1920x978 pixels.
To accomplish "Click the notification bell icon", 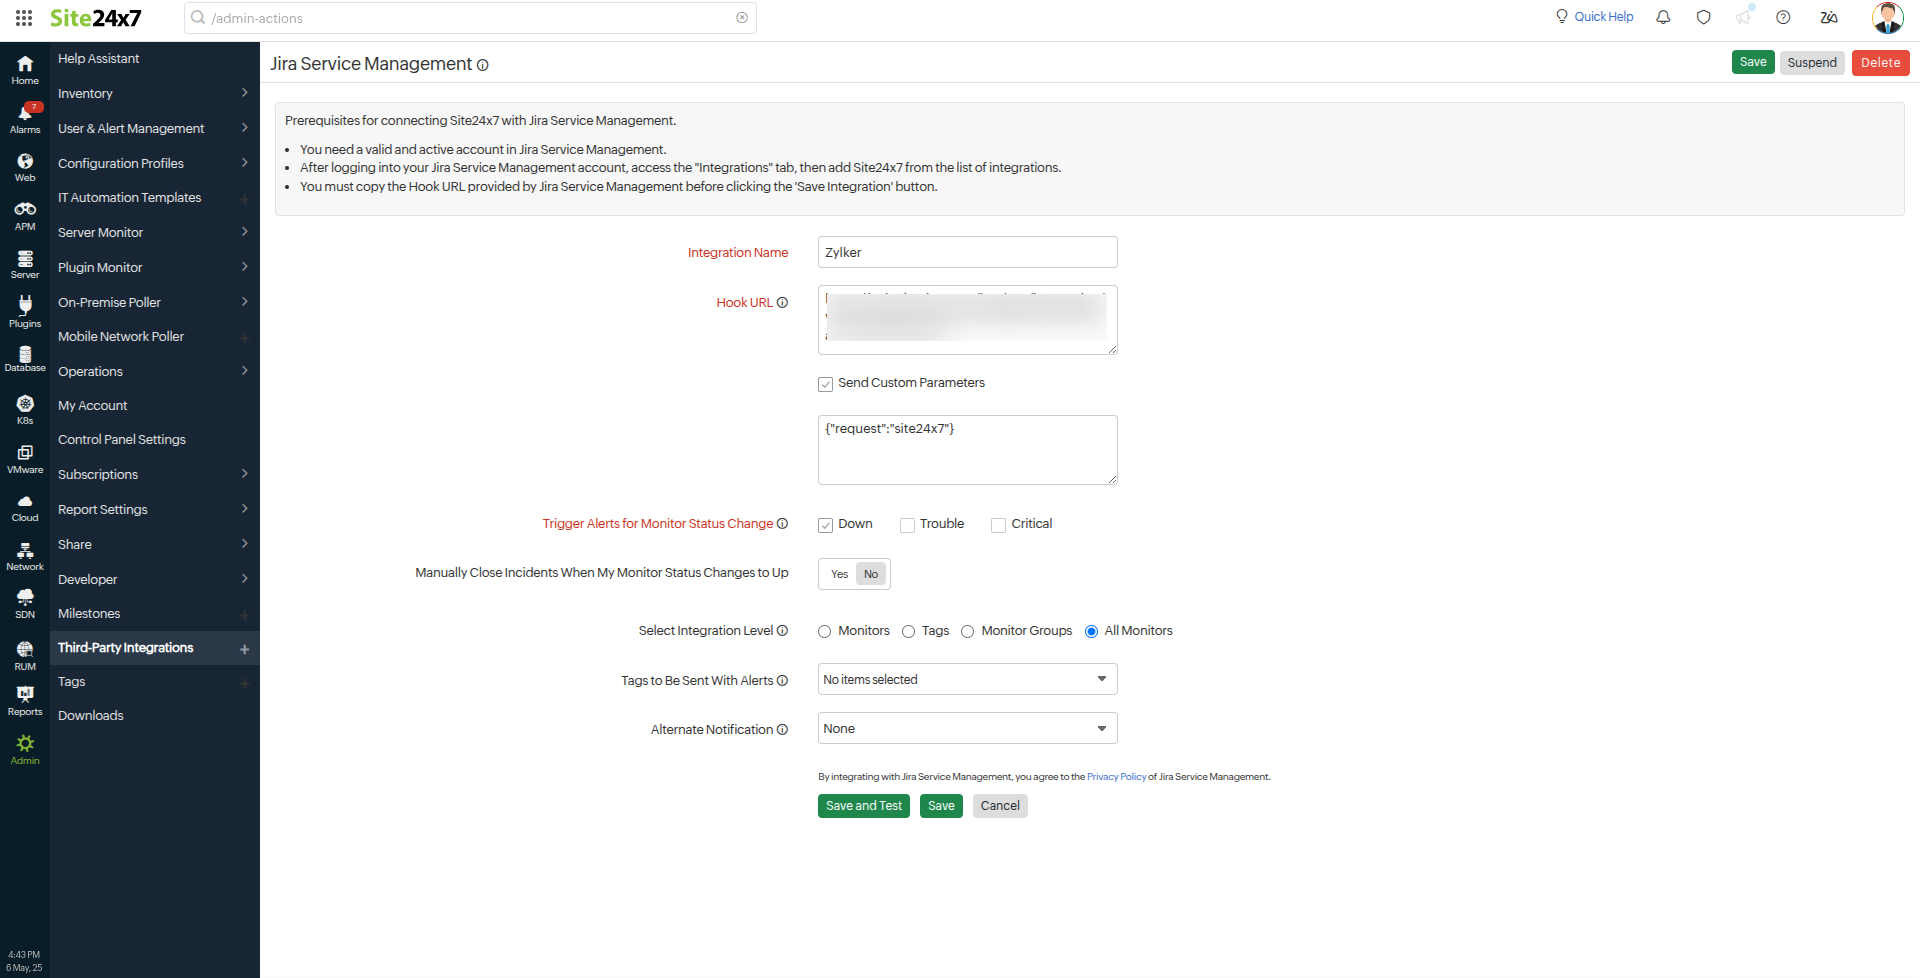I will pos(1663,17).
